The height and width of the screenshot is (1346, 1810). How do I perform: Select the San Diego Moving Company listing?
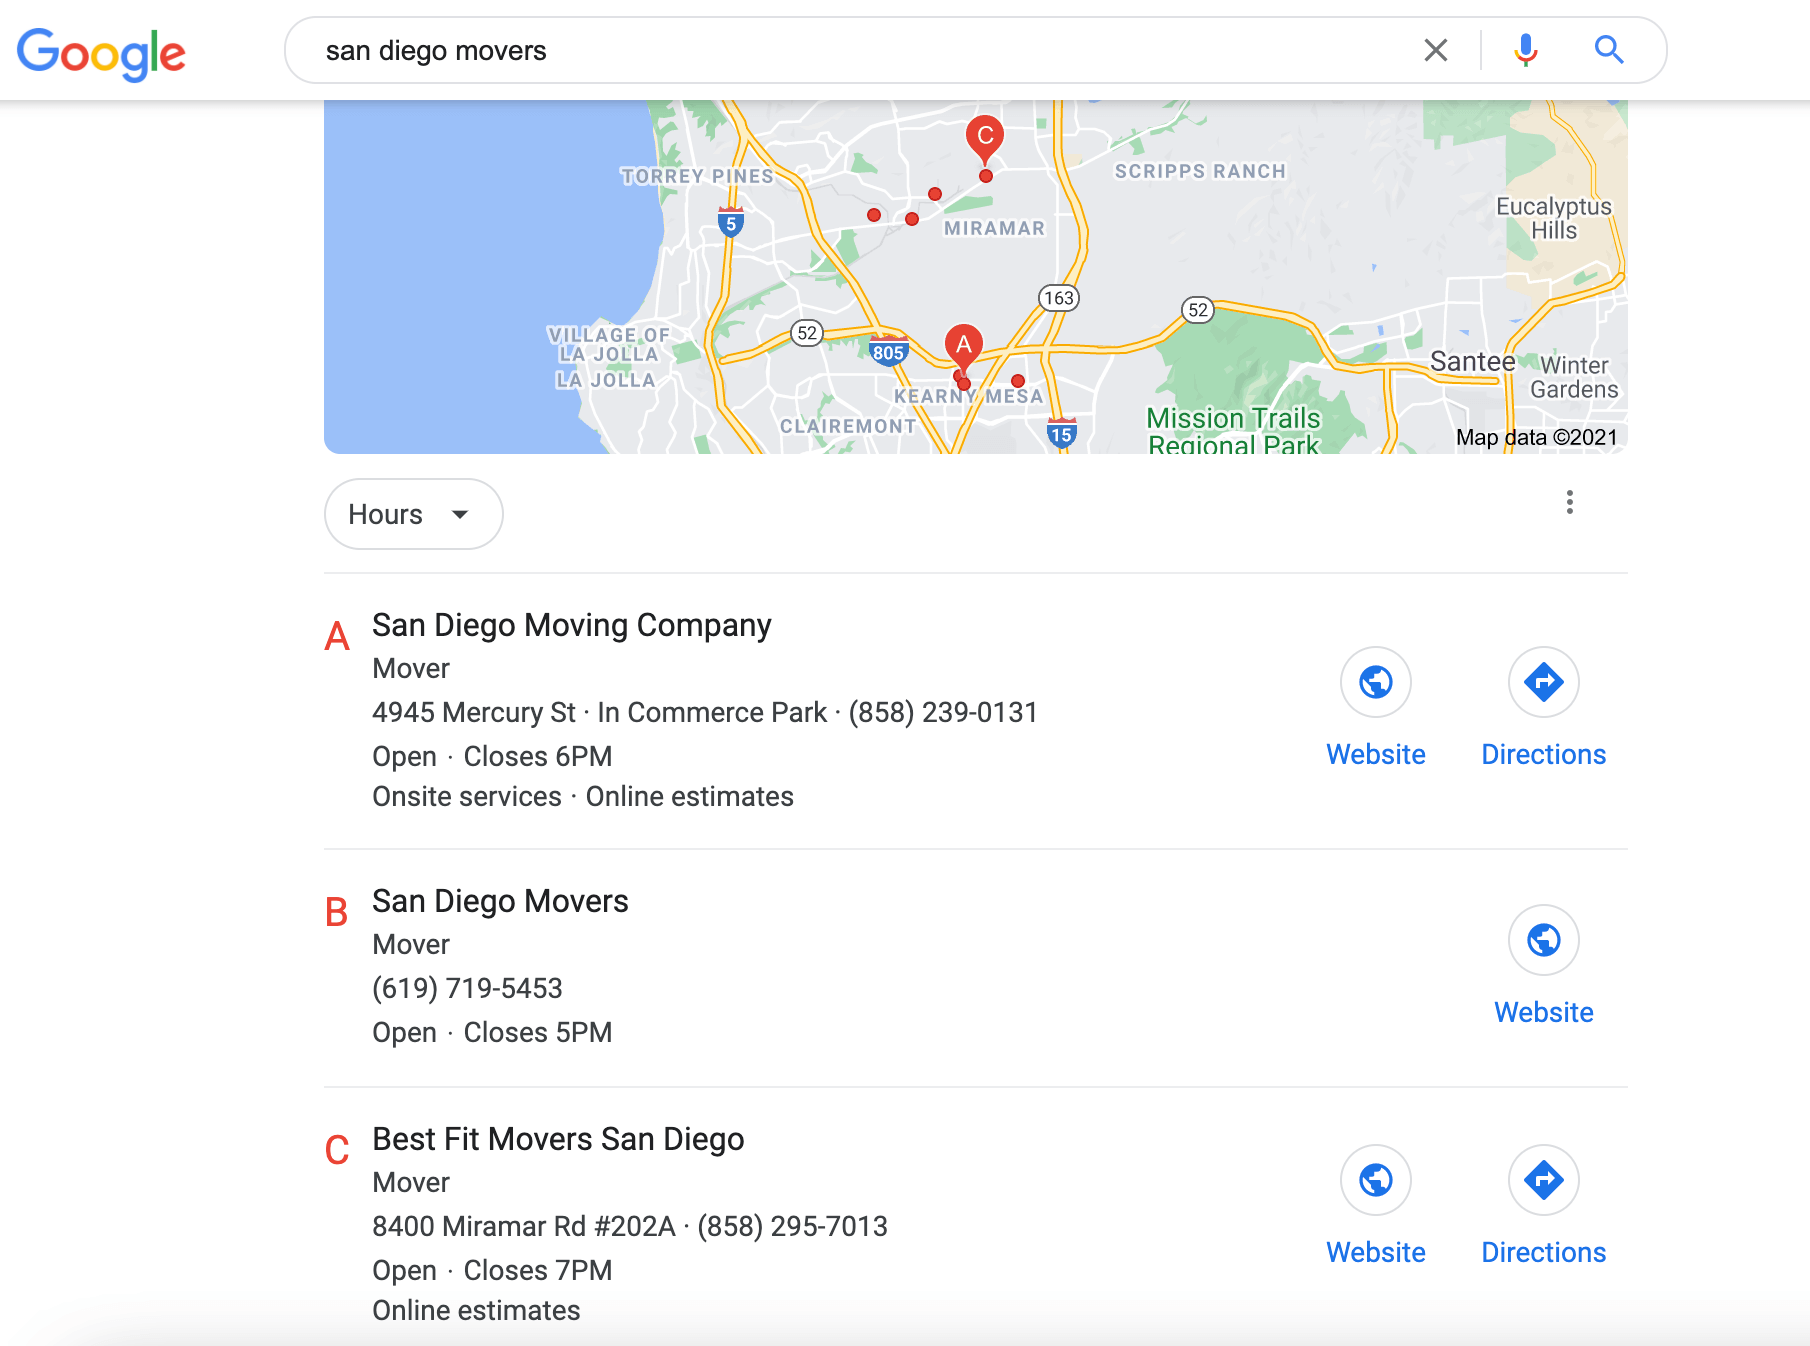571,625
